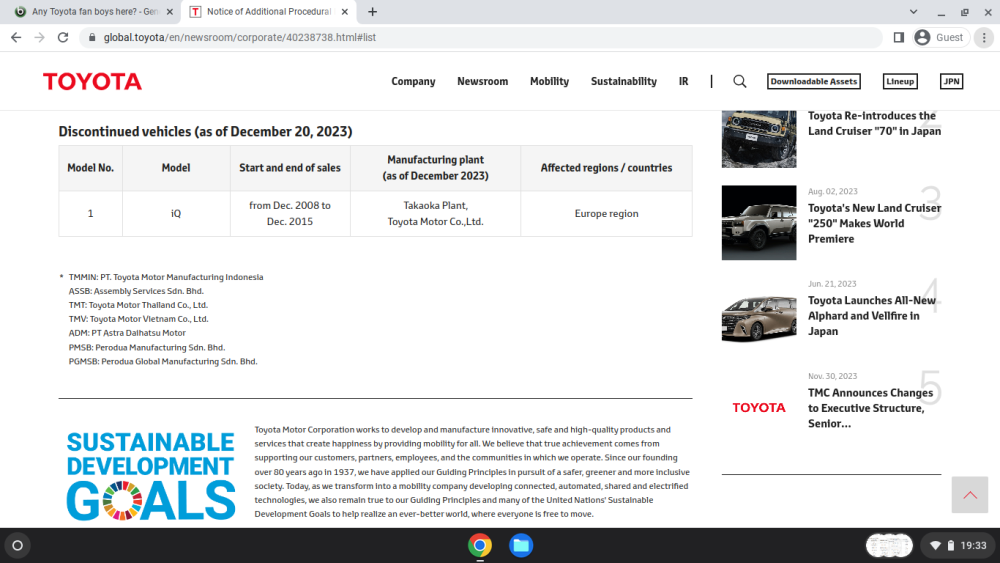Screen dimensions: 1000x563
Task: Open 'TMC Announces Changes to Executive Structure' article
Action: point(871,408)
